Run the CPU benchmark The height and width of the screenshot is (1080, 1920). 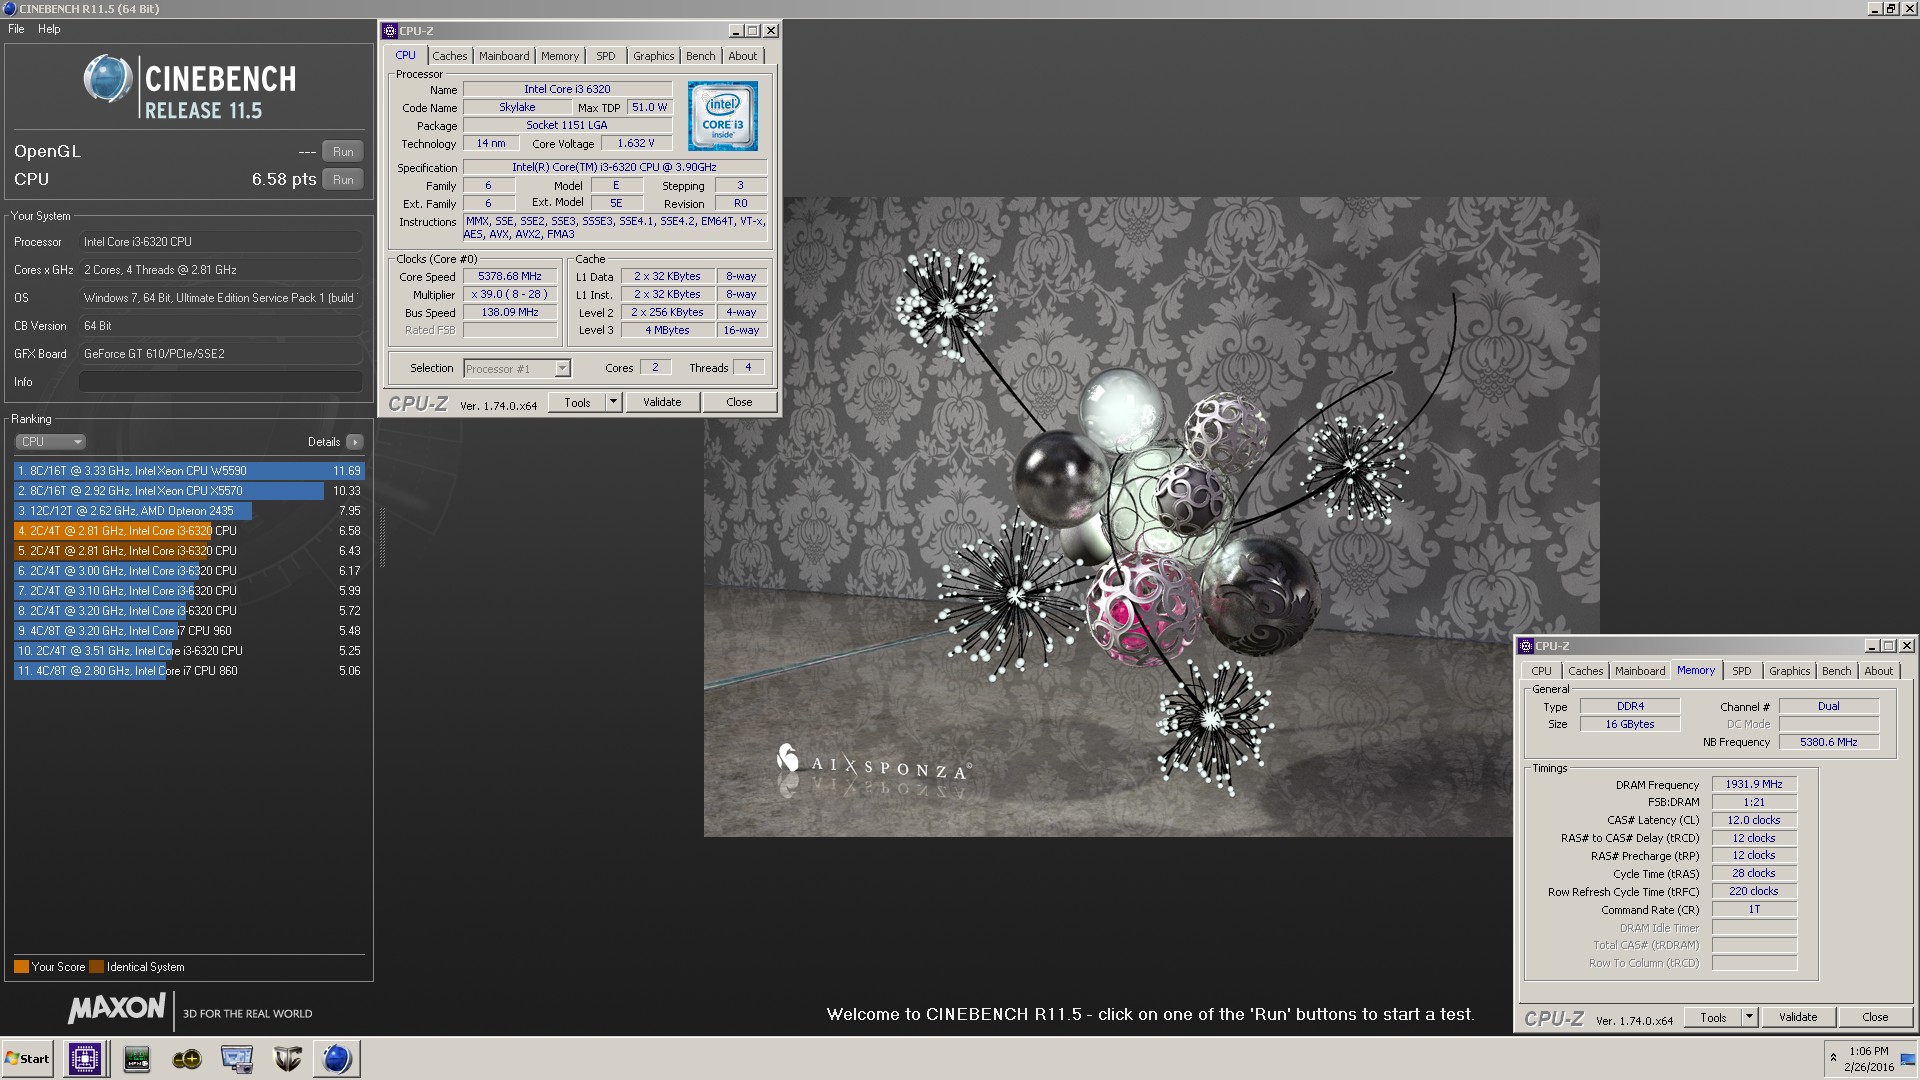[343, 180]
